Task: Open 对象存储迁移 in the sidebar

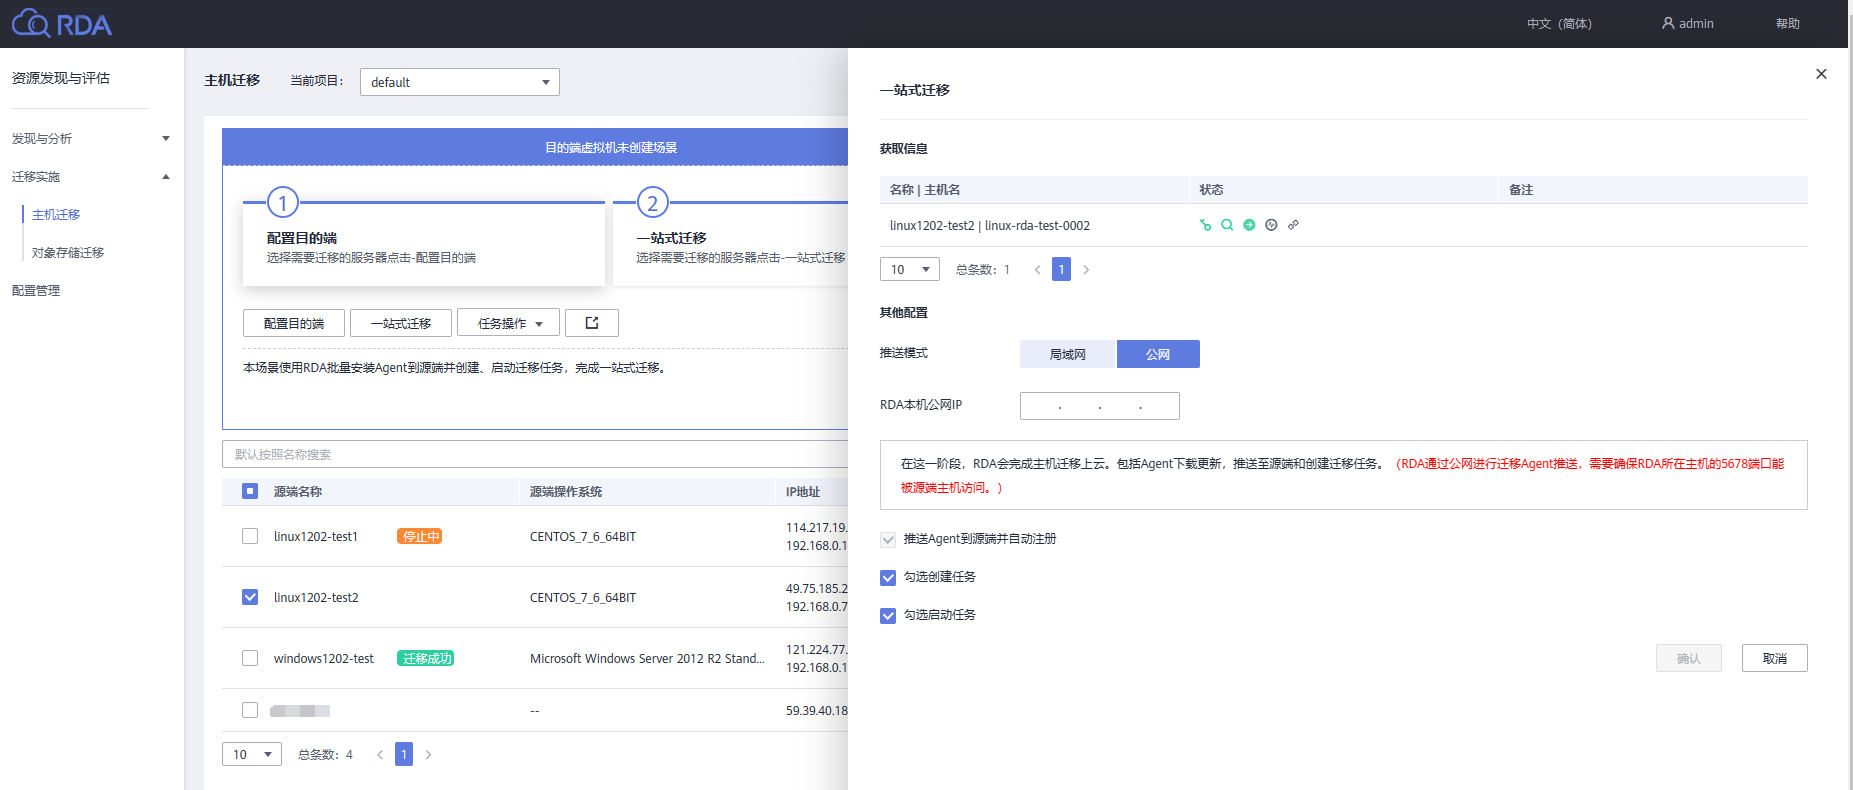Action: point(68,253)
